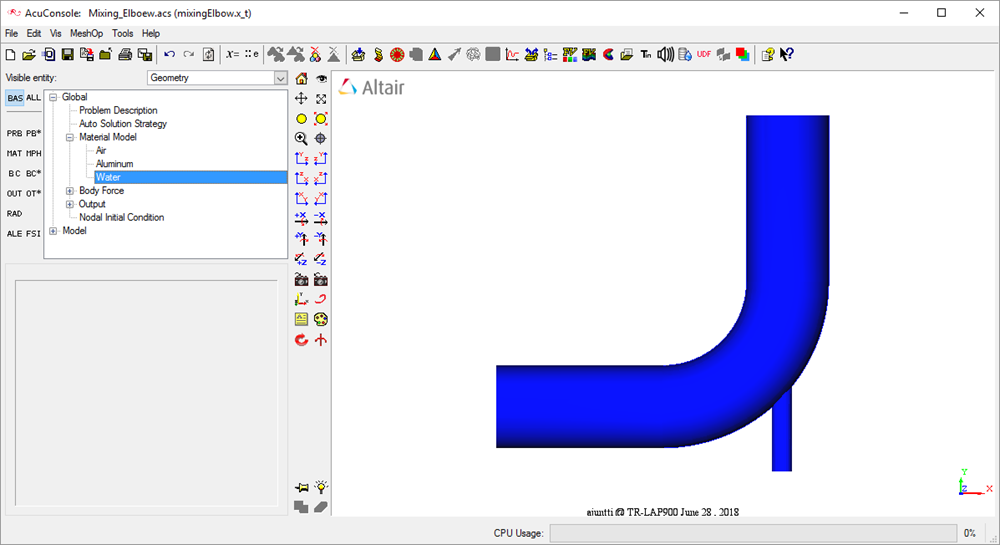
Task: Expand the Model tree node
Action: (x=53, y=231)
